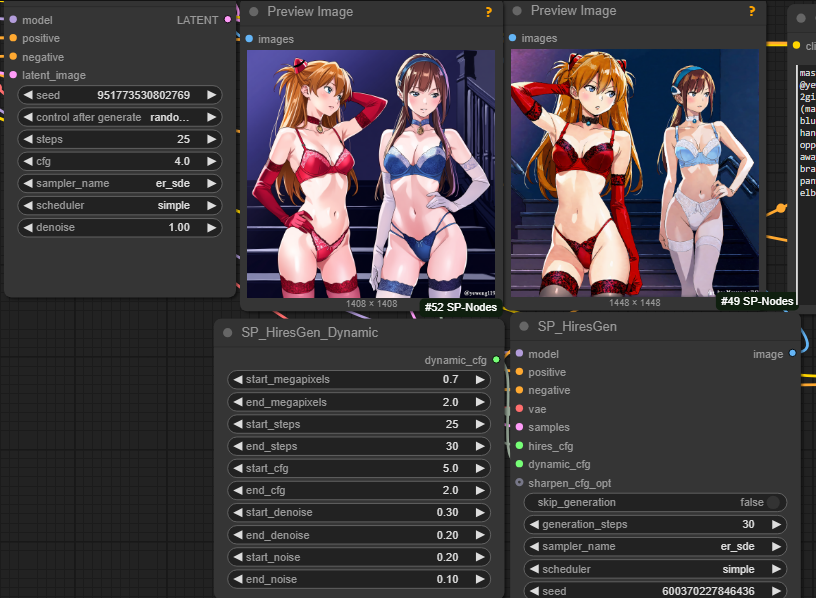Viewport: 816px width, 598px height.
Task: Open the 1448 × 1448 preview image
Action: click(x=635, y=173)
